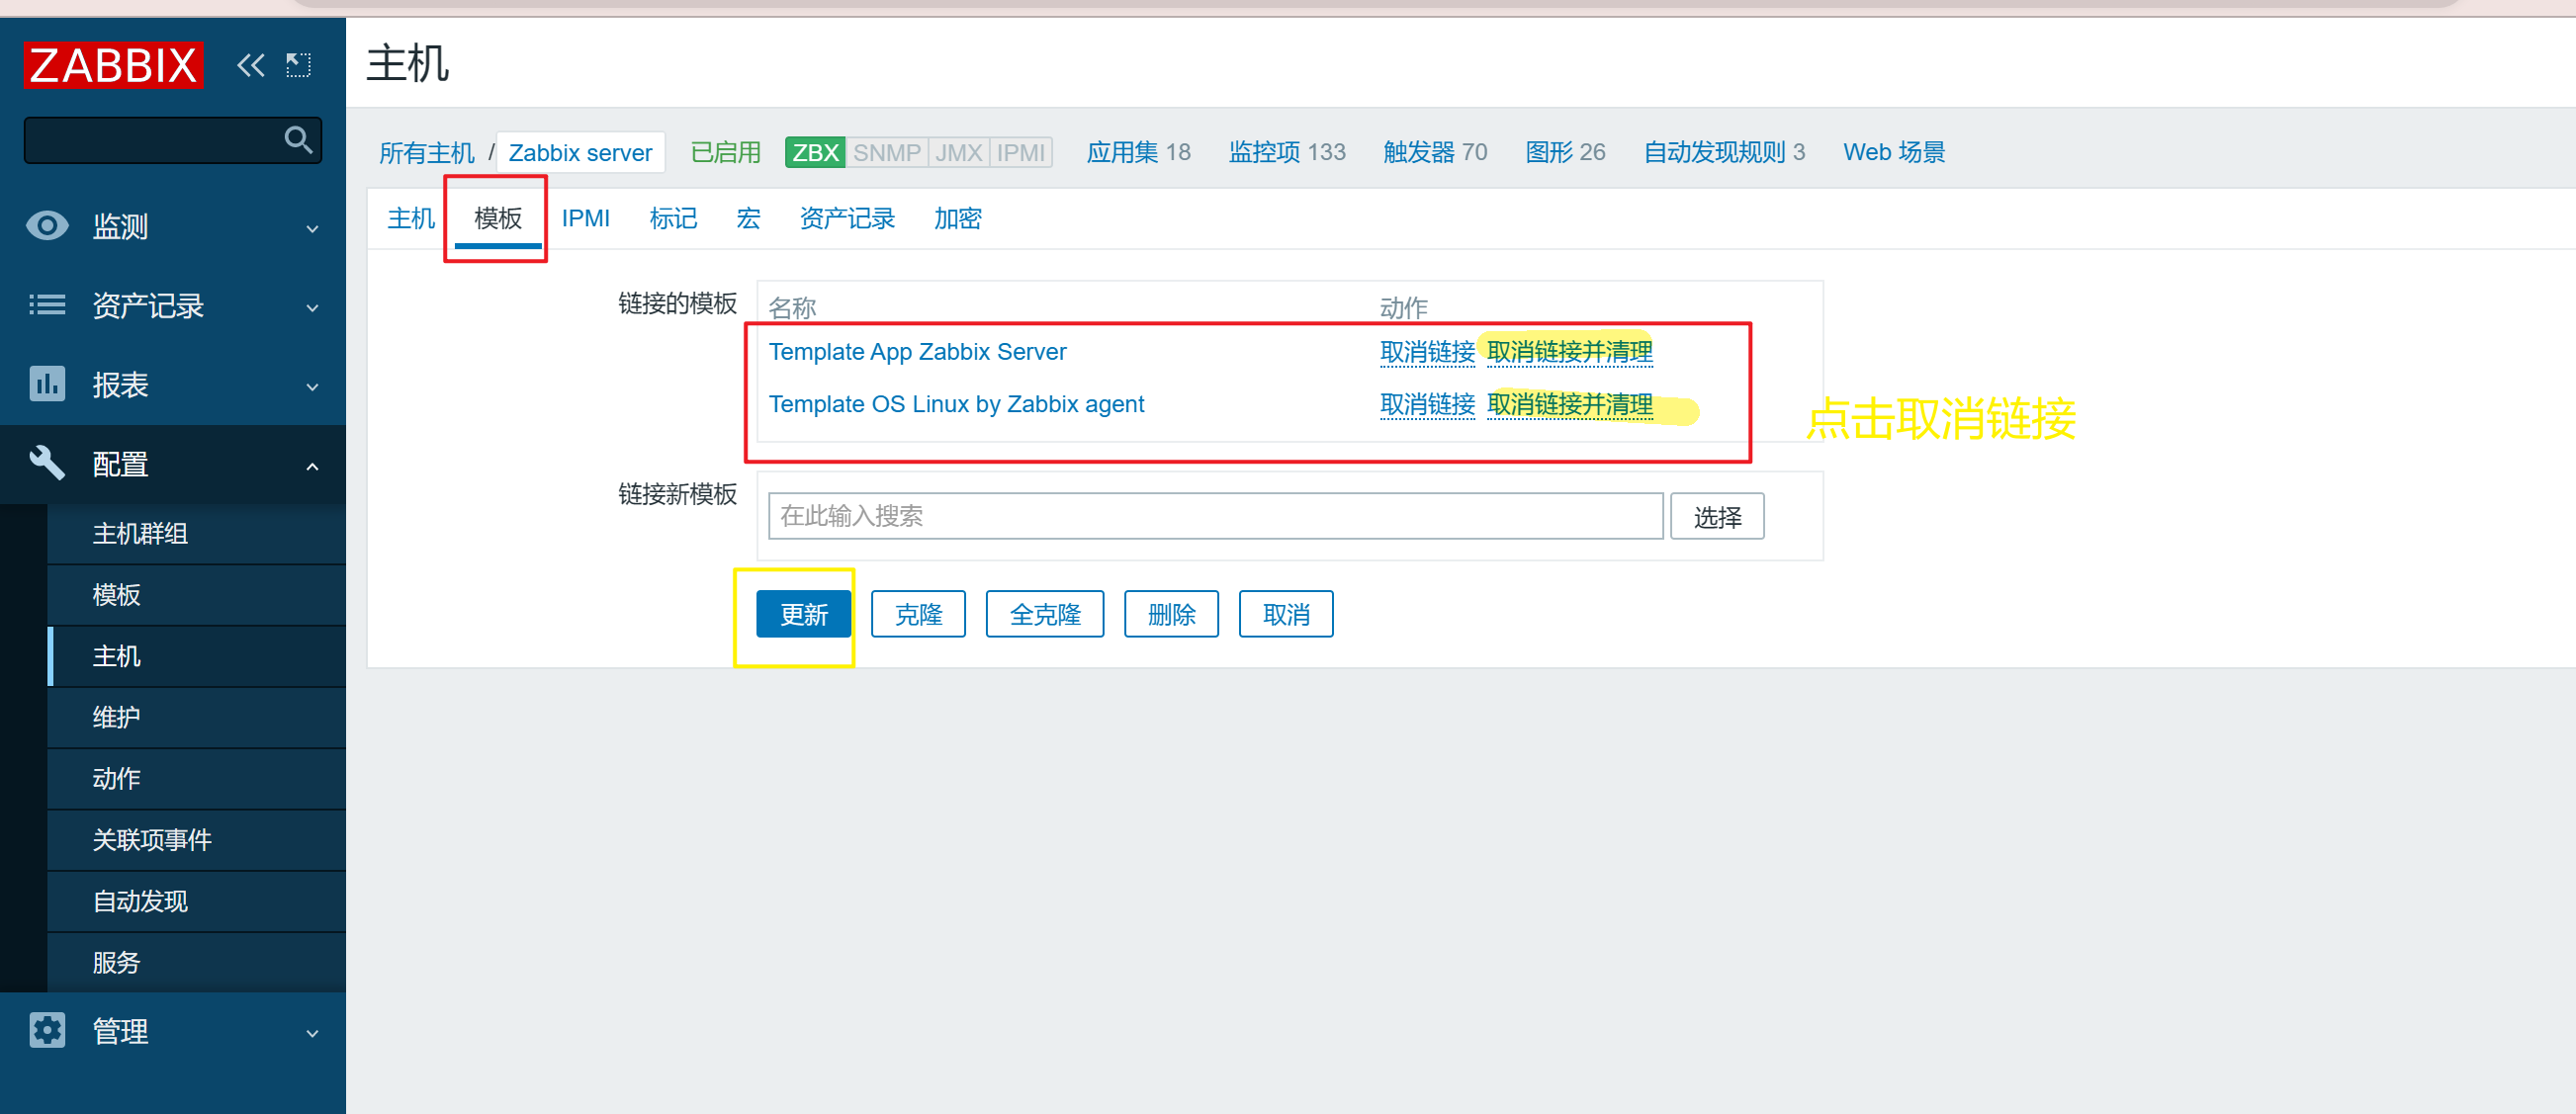Image resolution: width=2576 pixels, height=1114 pixels.
Task: Open 关联项事件 in the sidebar
Action: click(x=197, y=840)
